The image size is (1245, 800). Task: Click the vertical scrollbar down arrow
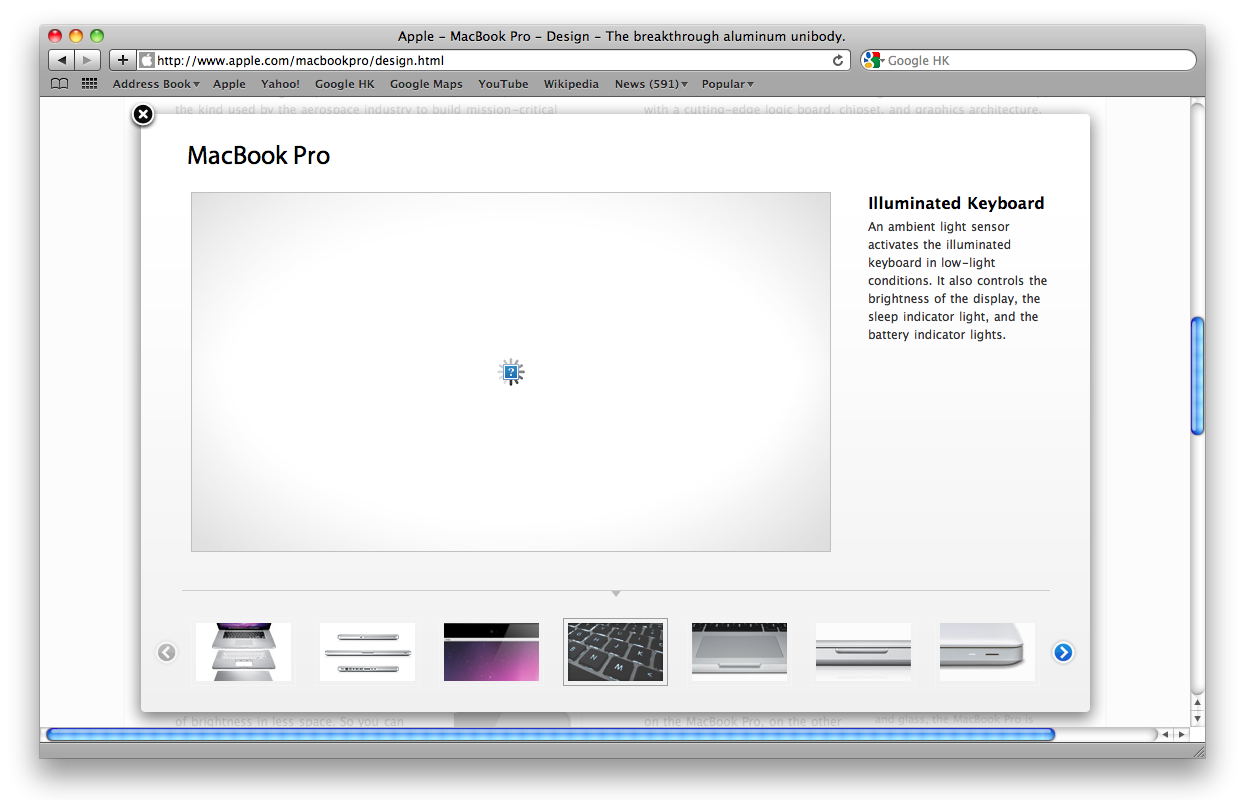(1197, 718)
